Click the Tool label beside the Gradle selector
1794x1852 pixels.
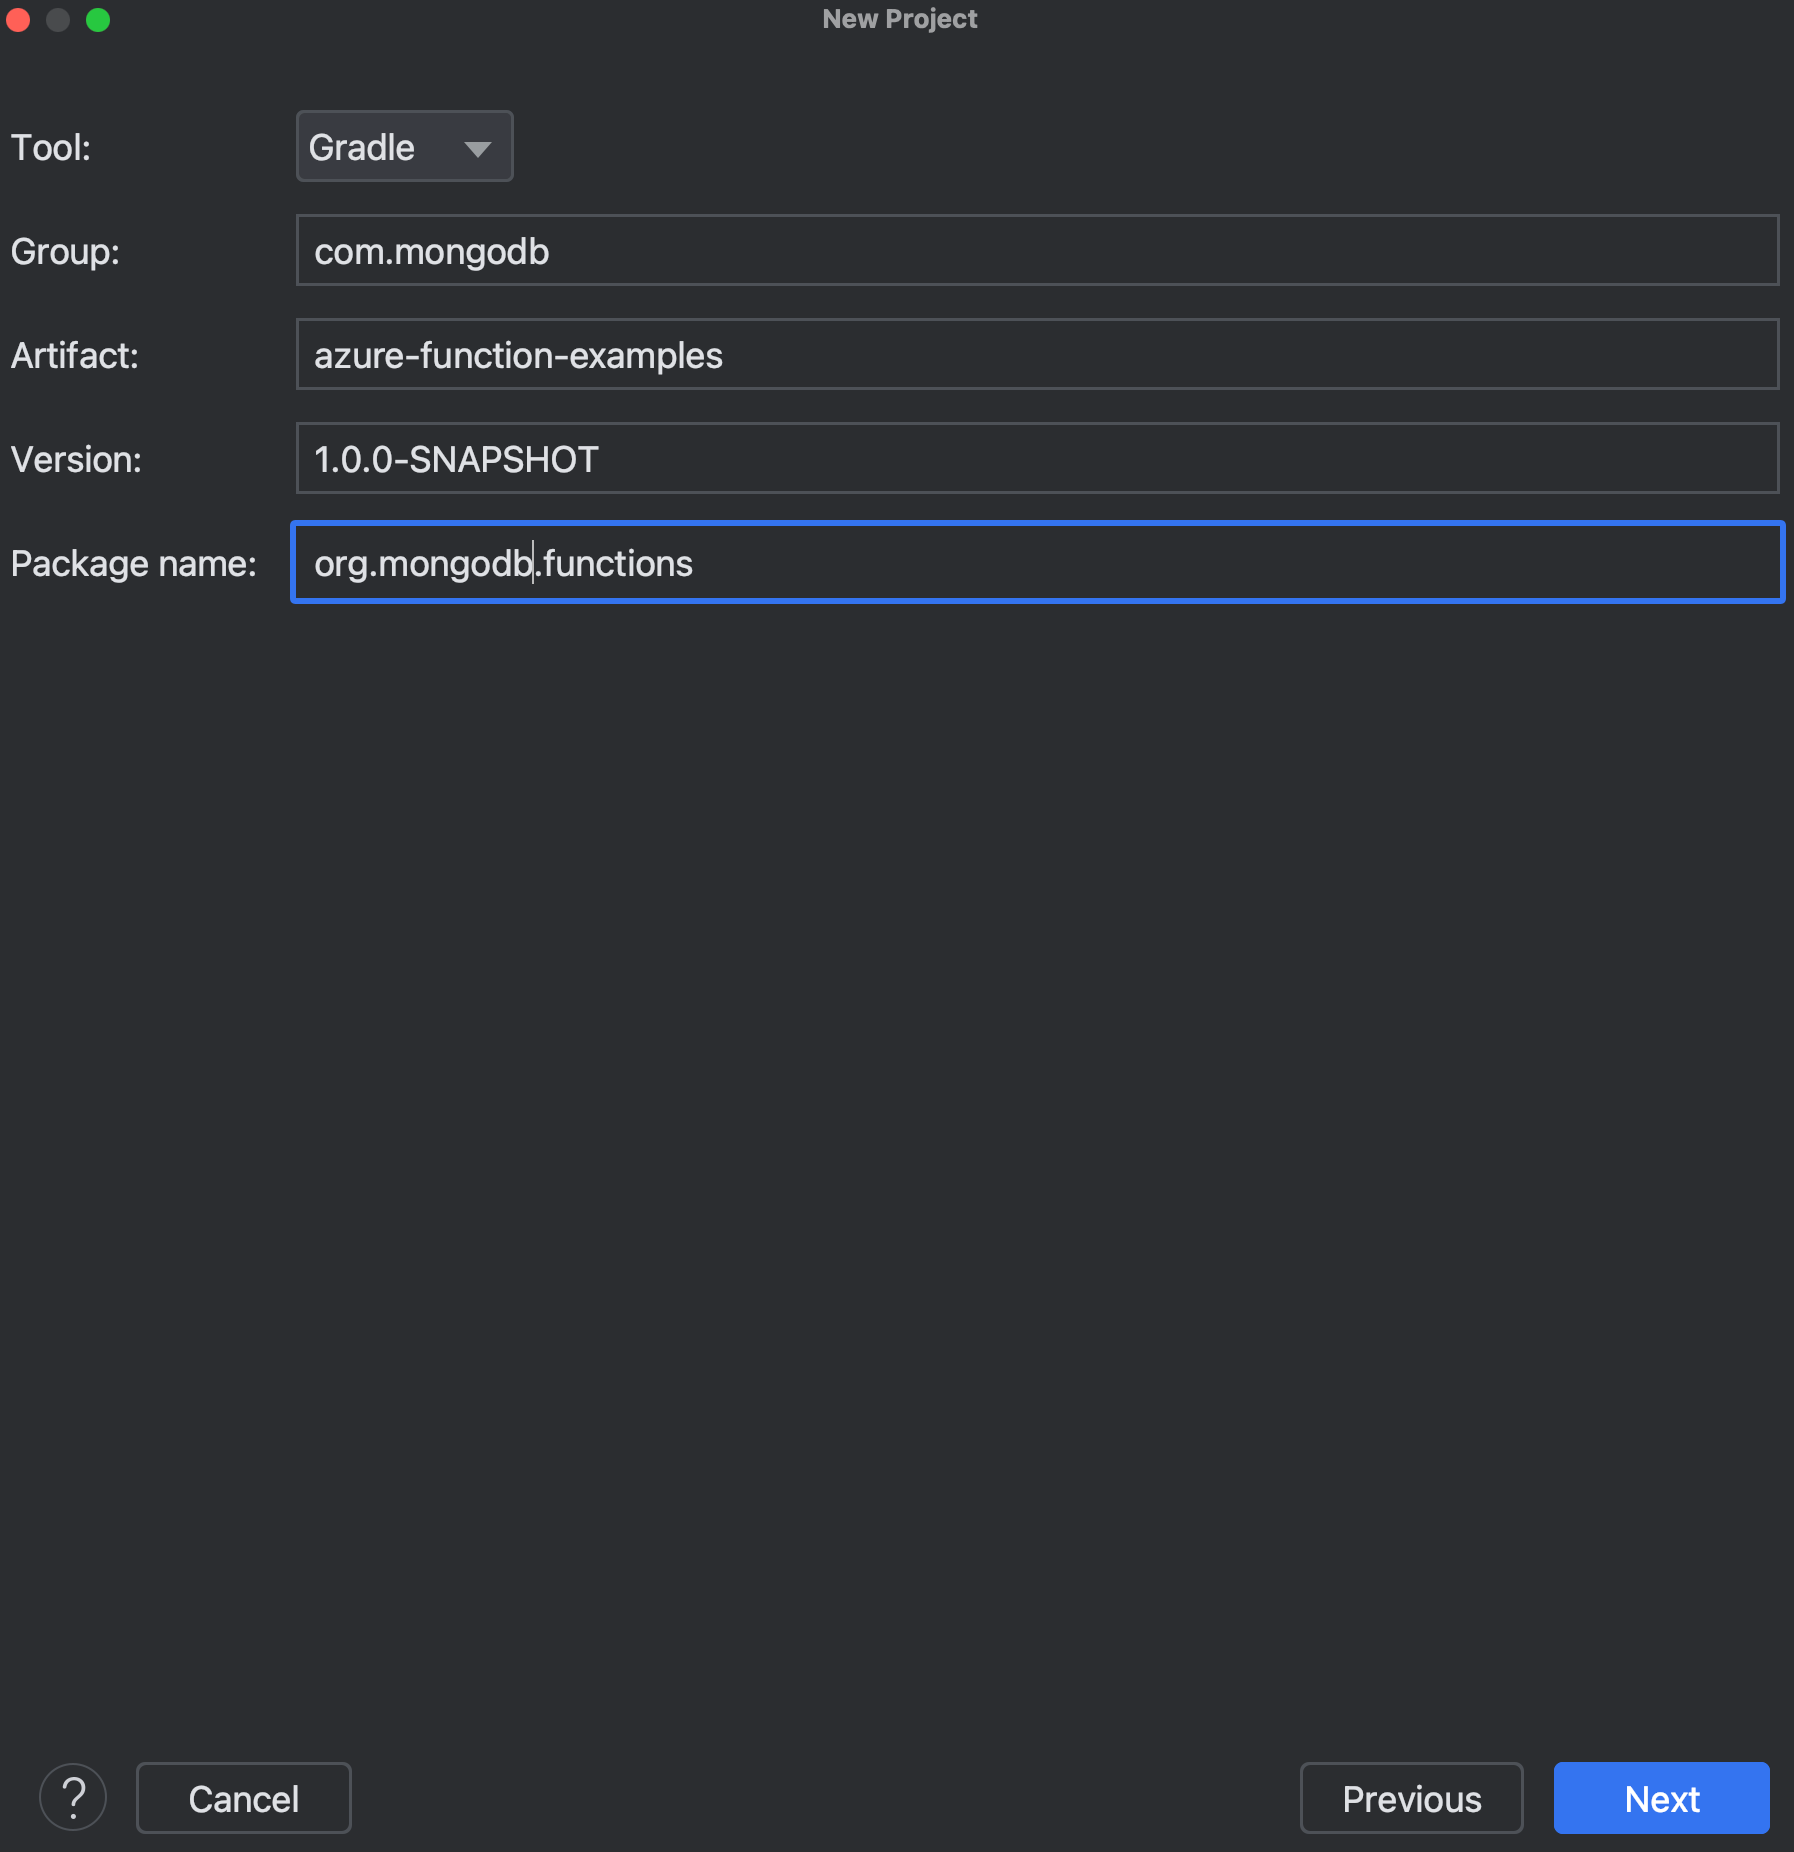click(x=50, y=147)
